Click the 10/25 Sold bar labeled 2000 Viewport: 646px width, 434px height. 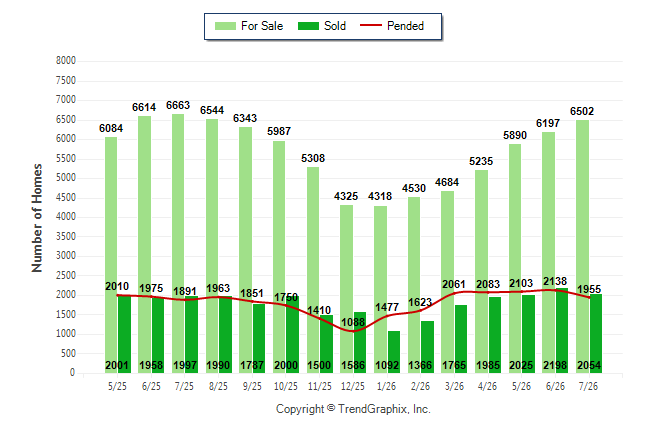[292, 334]
